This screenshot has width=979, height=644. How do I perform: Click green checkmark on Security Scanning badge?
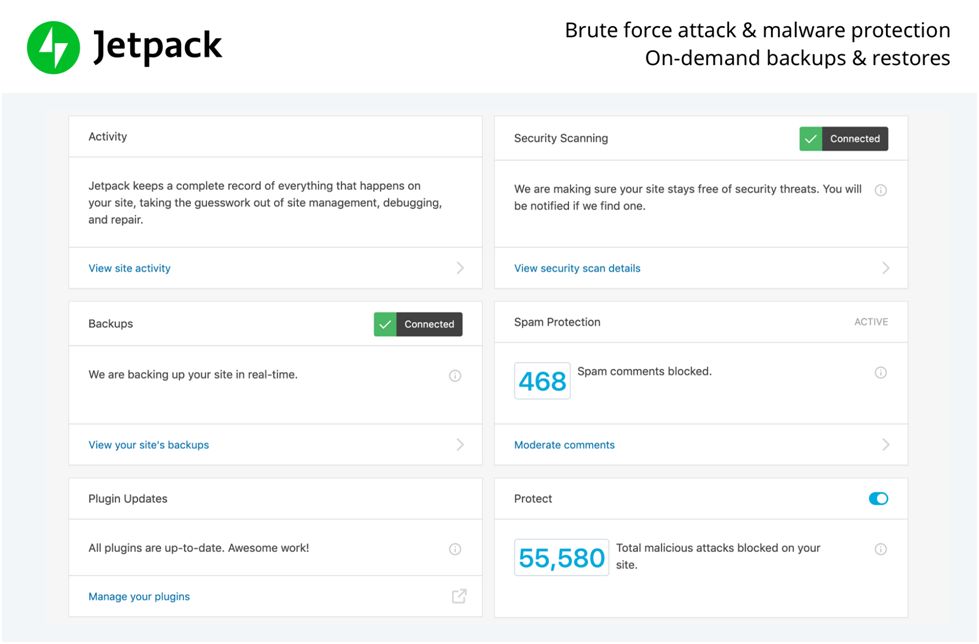pyautogui.click(x=811, y=139)
